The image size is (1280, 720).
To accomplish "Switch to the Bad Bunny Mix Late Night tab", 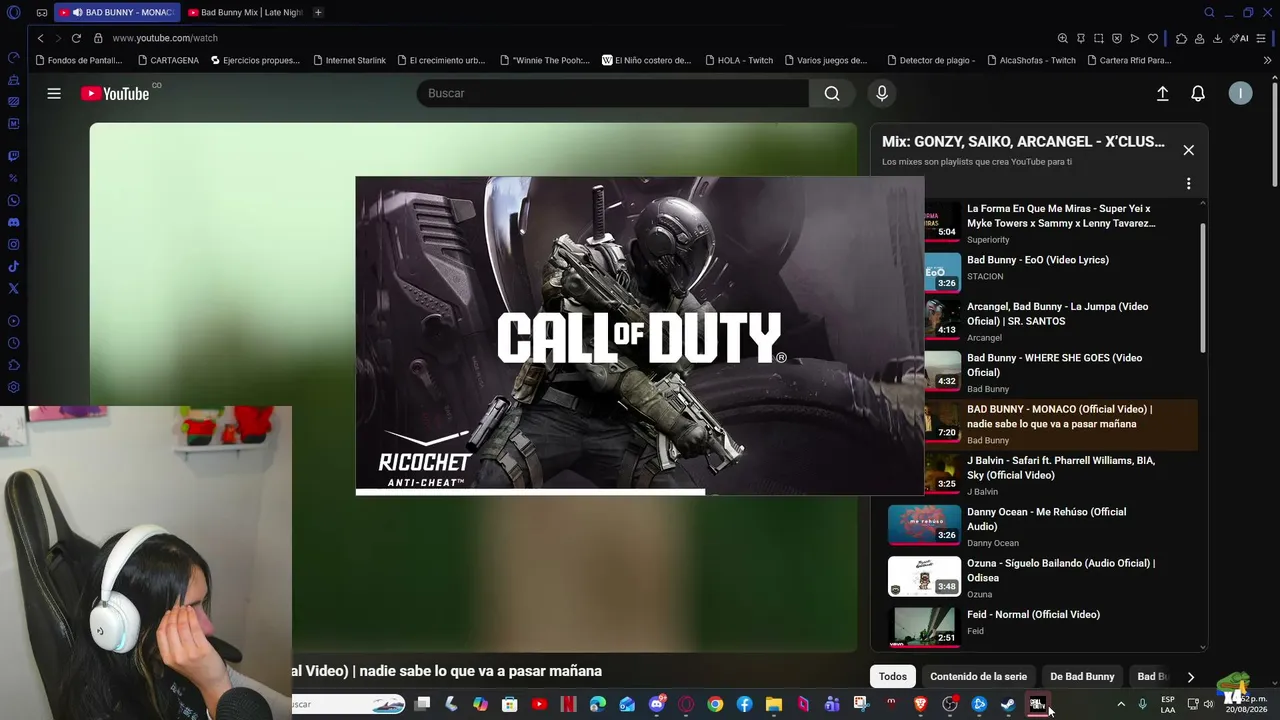I will click(245, 13).
